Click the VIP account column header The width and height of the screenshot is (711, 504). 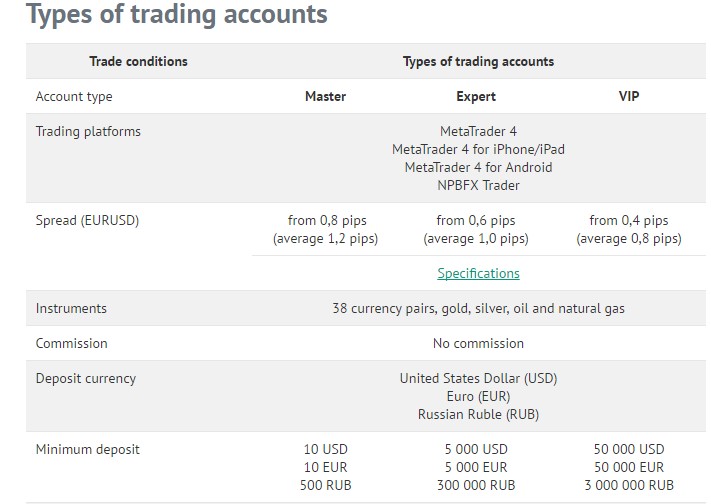[629, 96]
